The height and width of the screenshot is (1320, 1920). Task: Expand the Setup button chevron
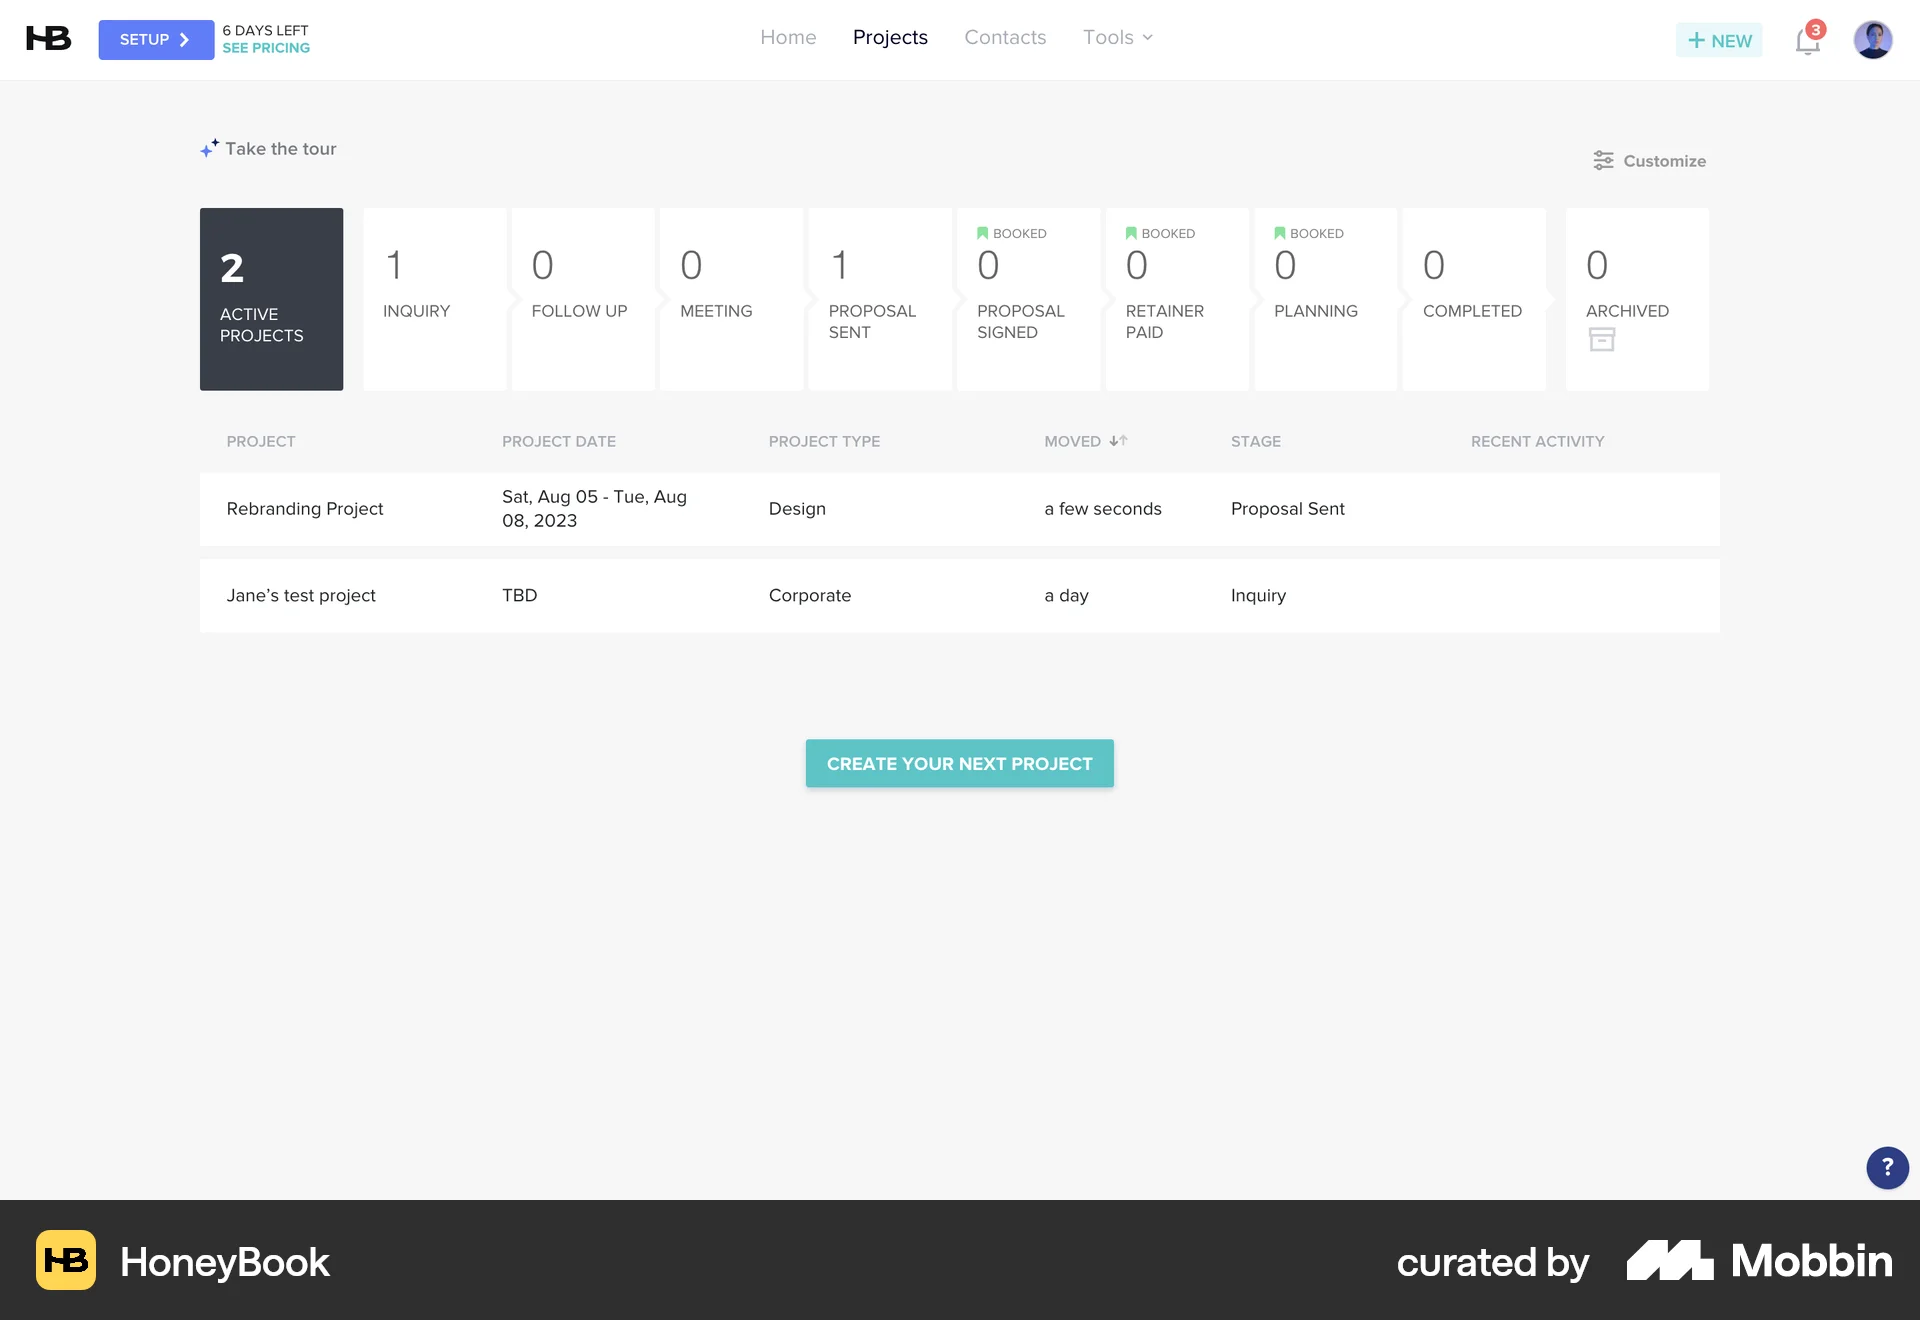pos(185,40)
